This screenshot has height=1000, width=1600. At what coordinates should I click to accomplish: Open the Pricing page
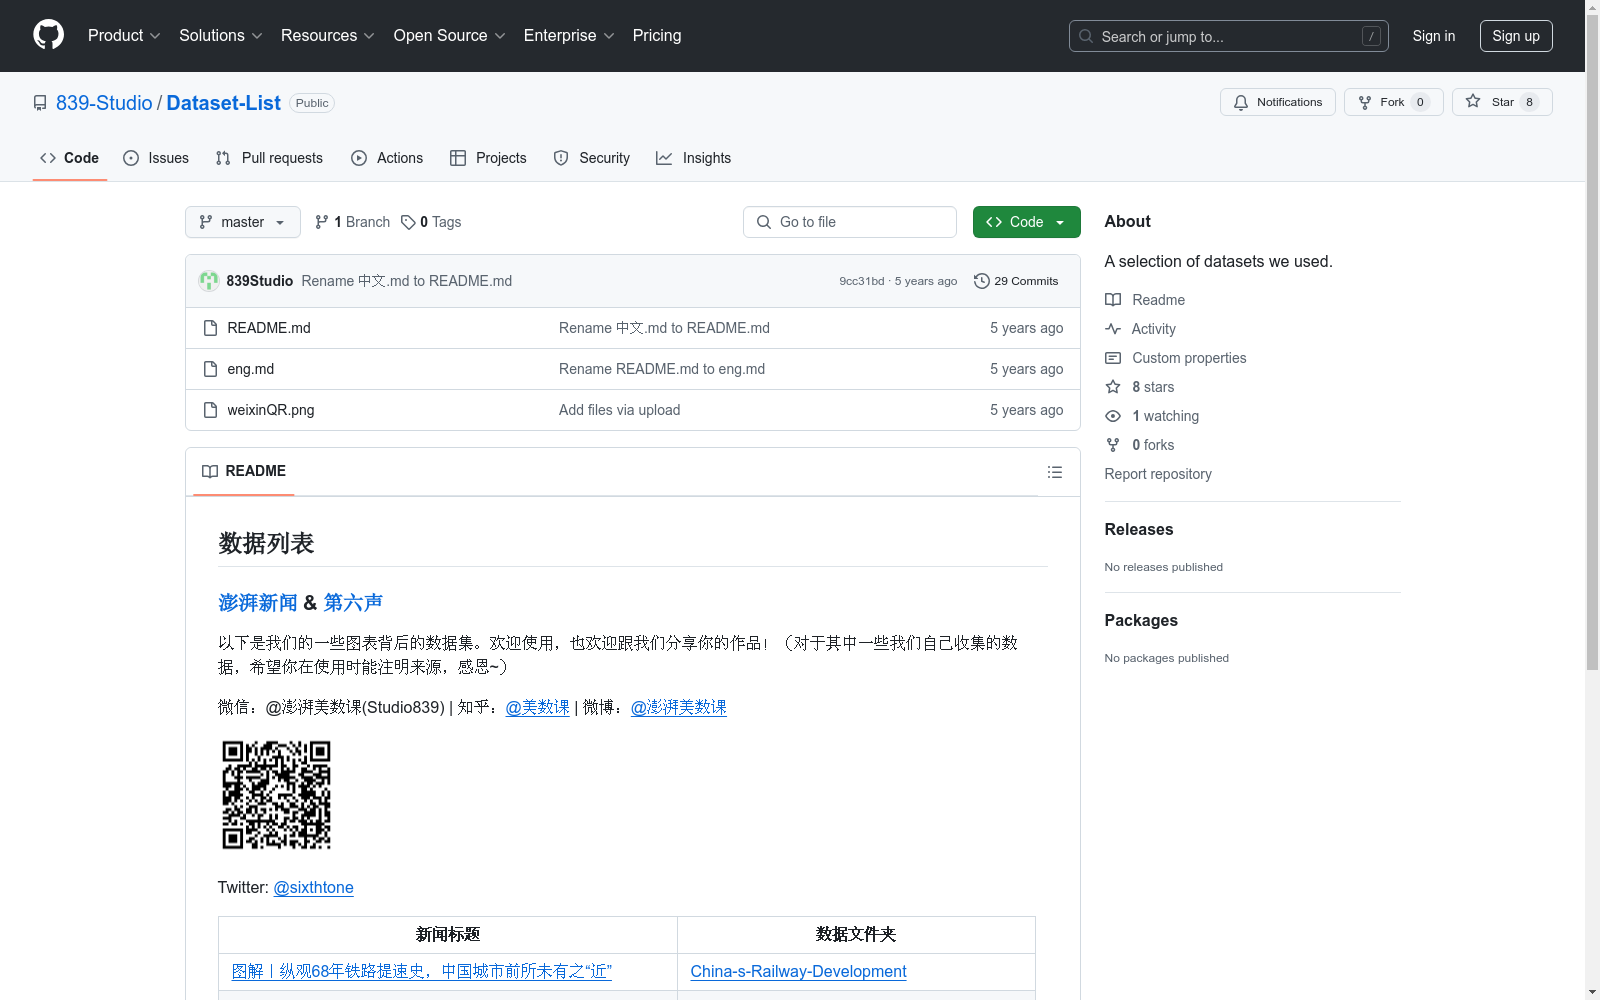pos(657,35)
